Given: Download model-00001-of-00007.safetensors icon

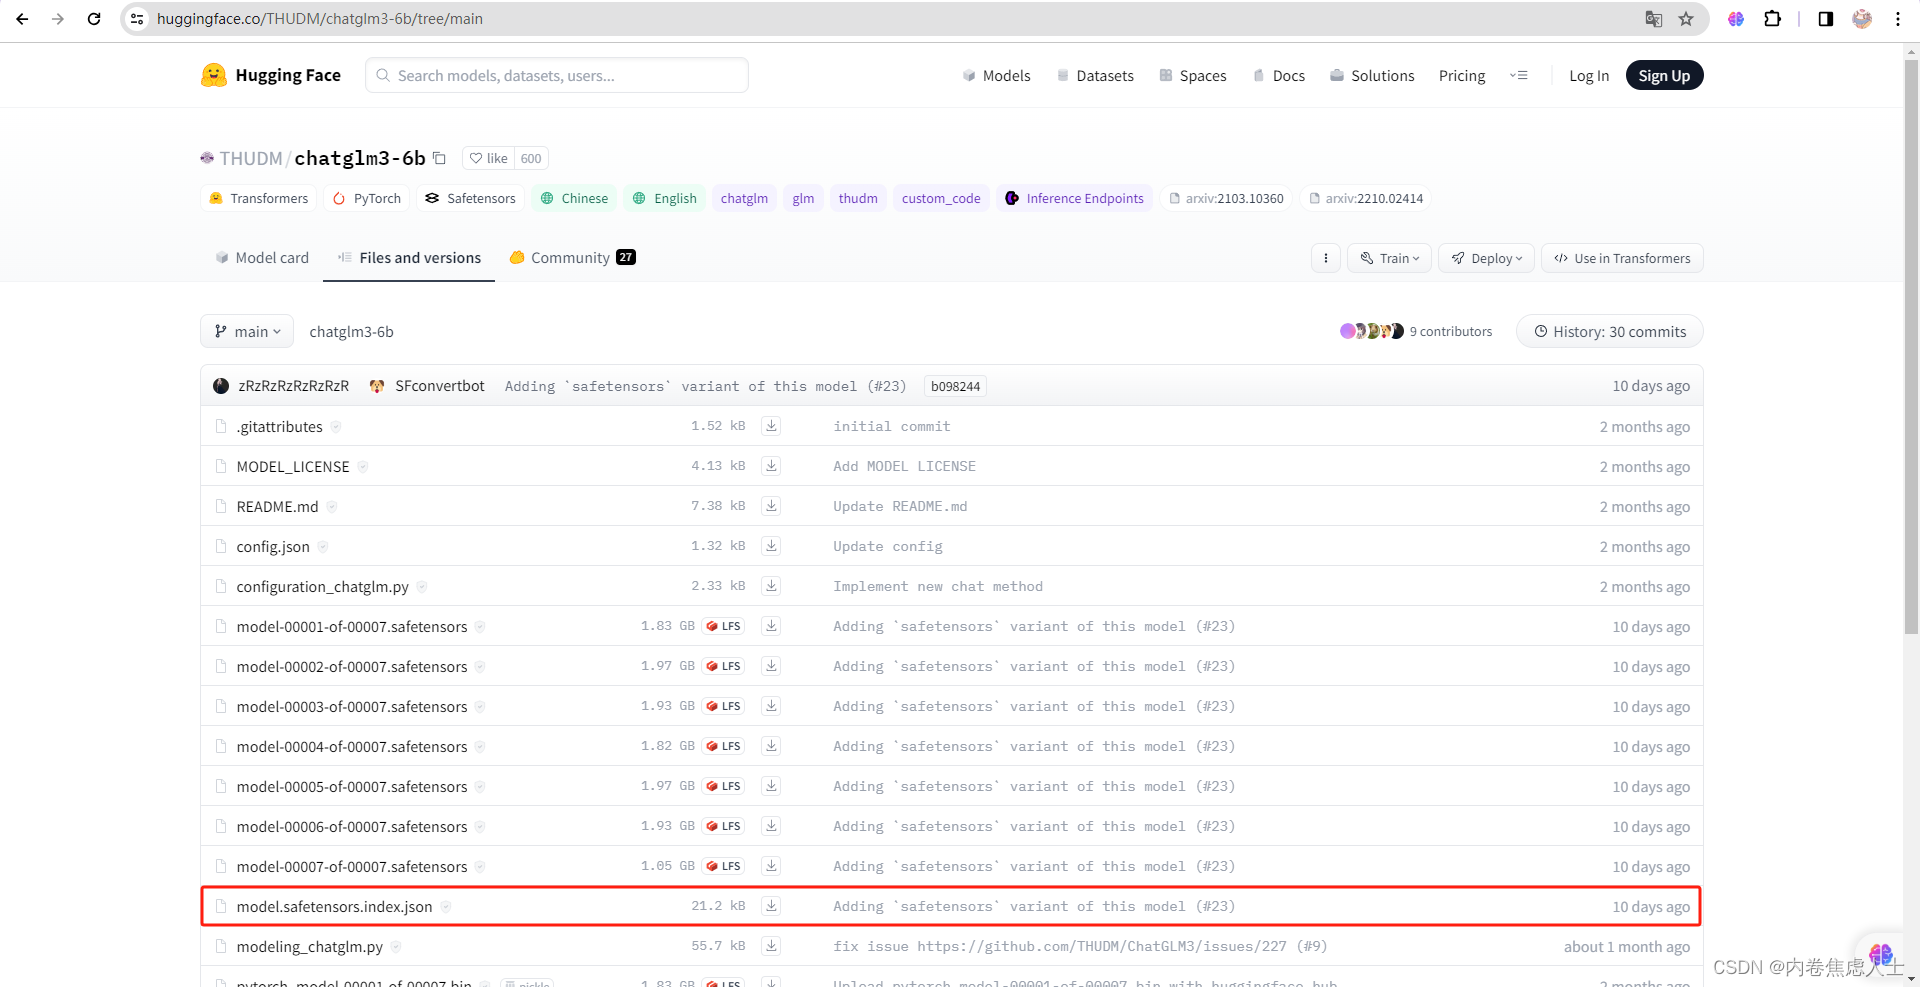Looking at the screenshot, I should tap(771, 626).
